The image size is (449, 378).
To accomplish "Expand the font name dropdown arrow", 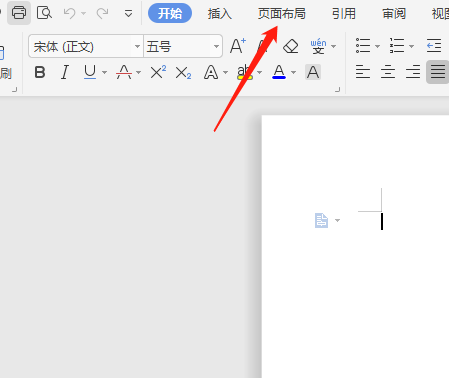I will 137,46.
